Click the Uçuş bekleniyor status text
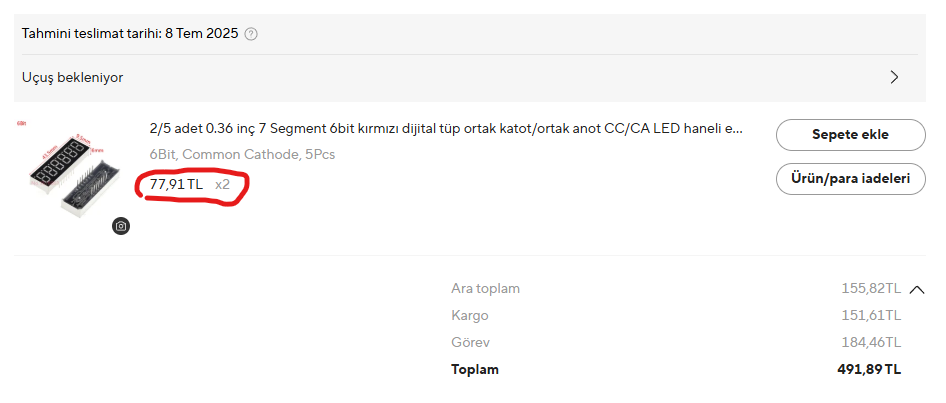The width and height of the screenshot is (946, 403). pos(73,77)
